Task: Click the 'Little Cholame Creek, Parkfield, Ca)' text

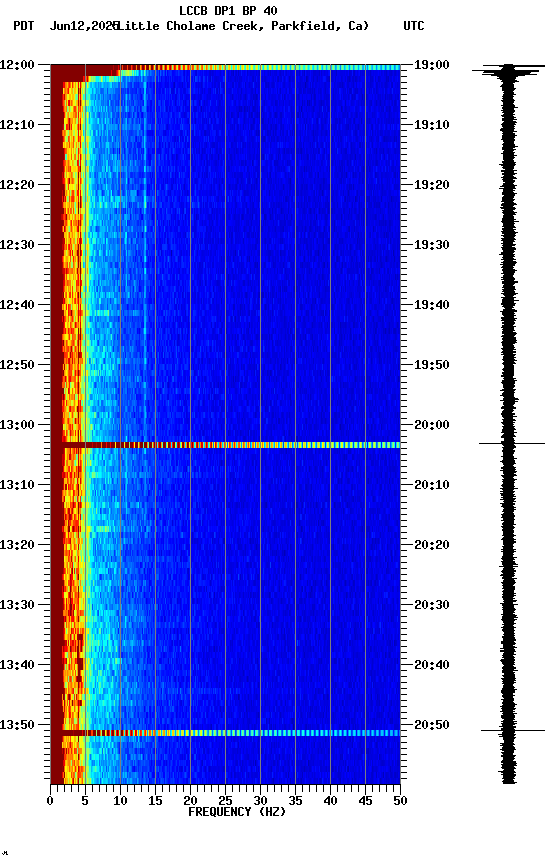Action: (243, 26)
